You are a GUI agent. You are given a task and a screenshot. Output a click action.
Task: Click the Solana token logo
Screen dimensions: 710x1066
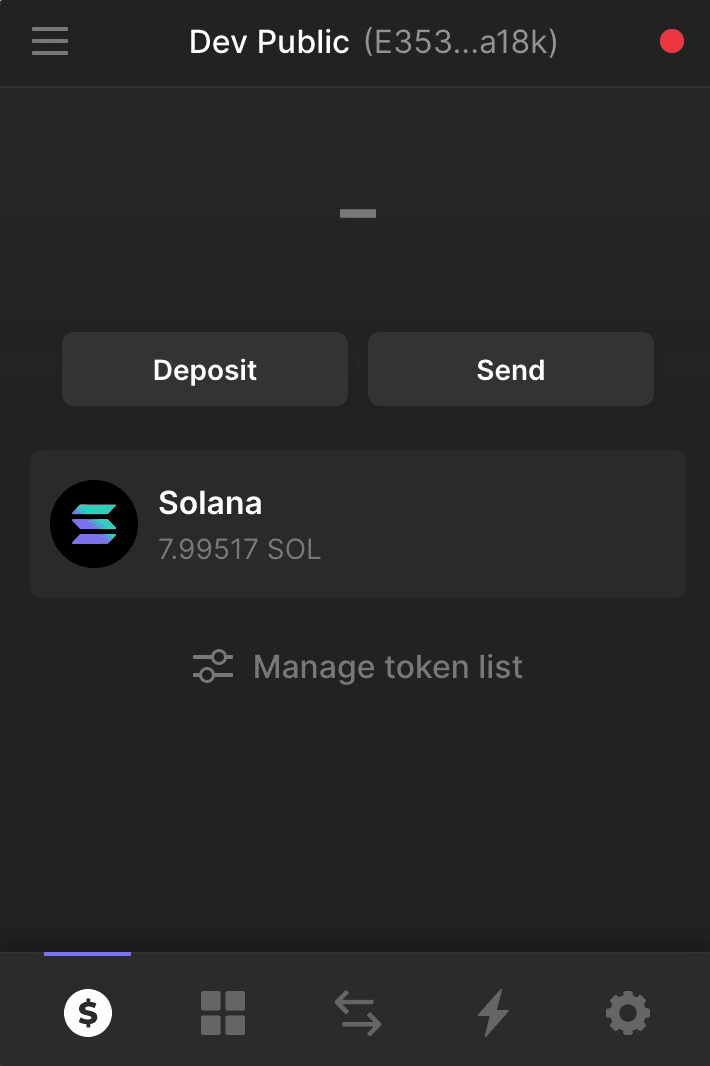(94, 523)
